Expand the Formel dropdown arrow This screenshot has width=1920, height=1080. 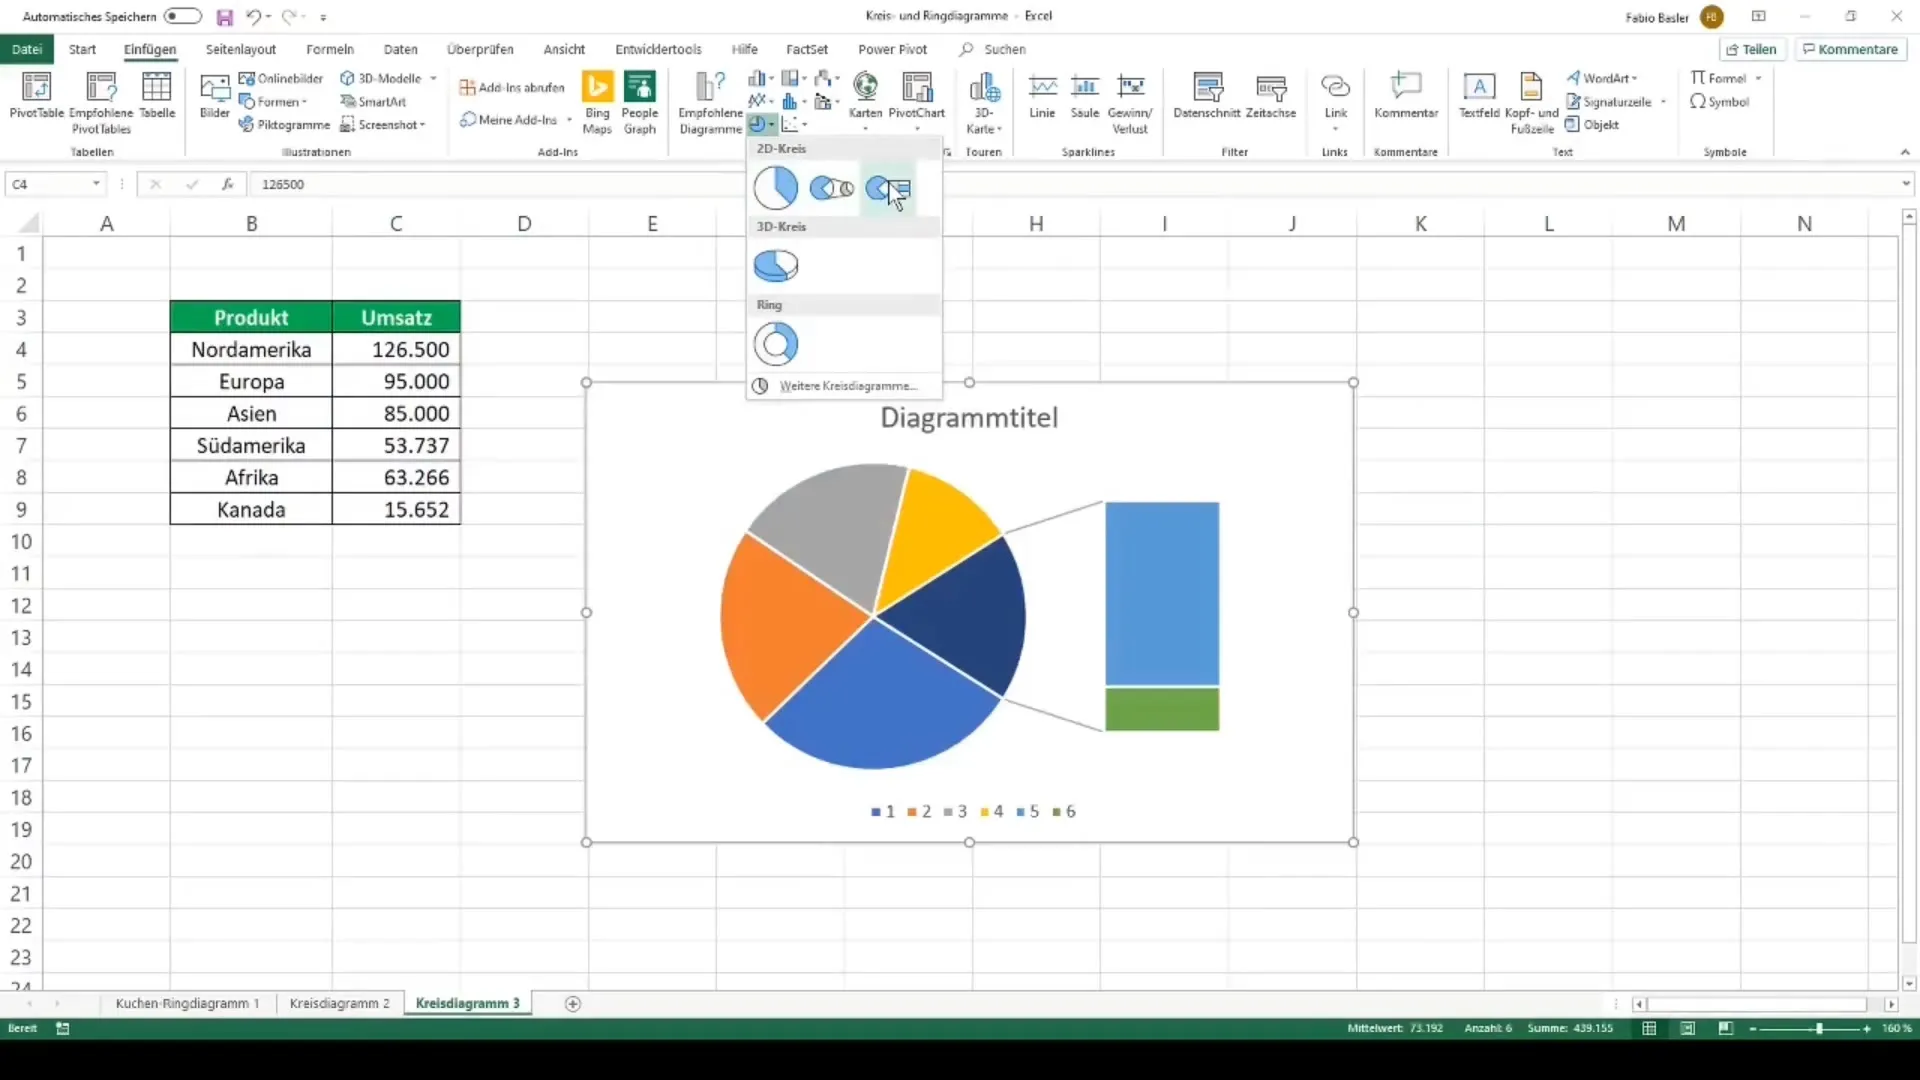point(1758,78)
